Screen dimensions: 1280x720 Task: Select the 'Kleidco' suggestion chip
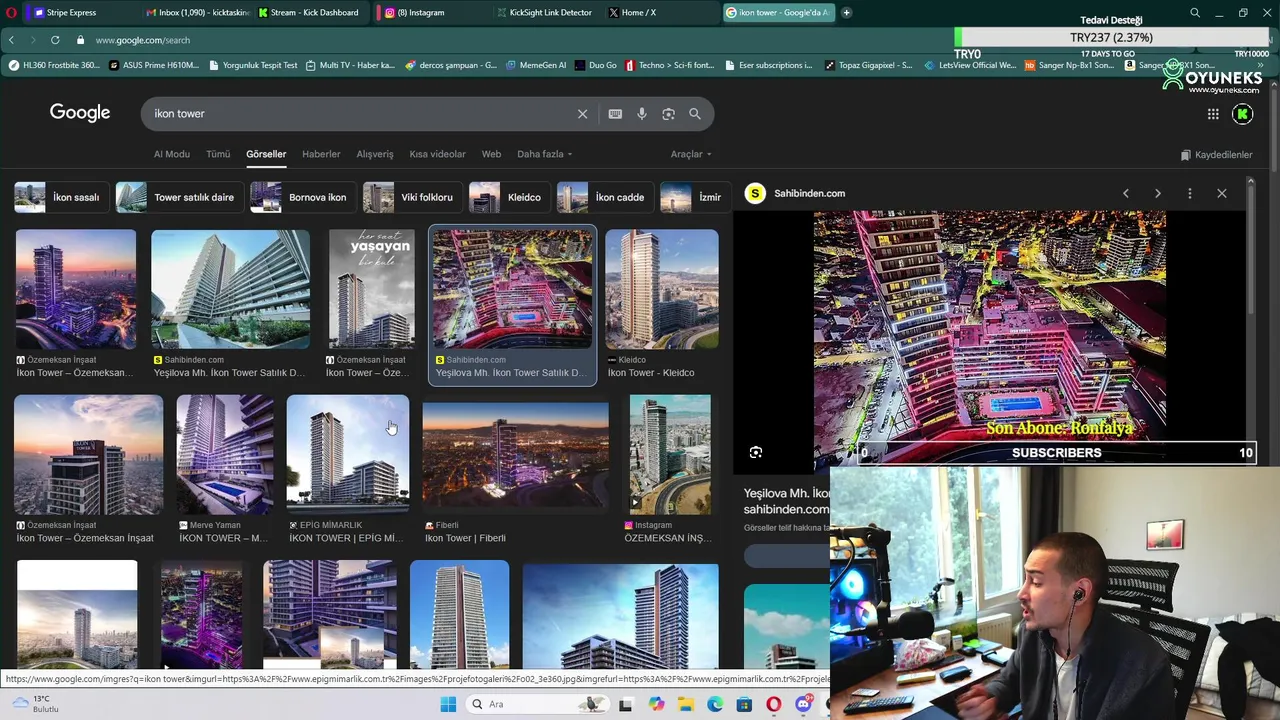[508, 197]
